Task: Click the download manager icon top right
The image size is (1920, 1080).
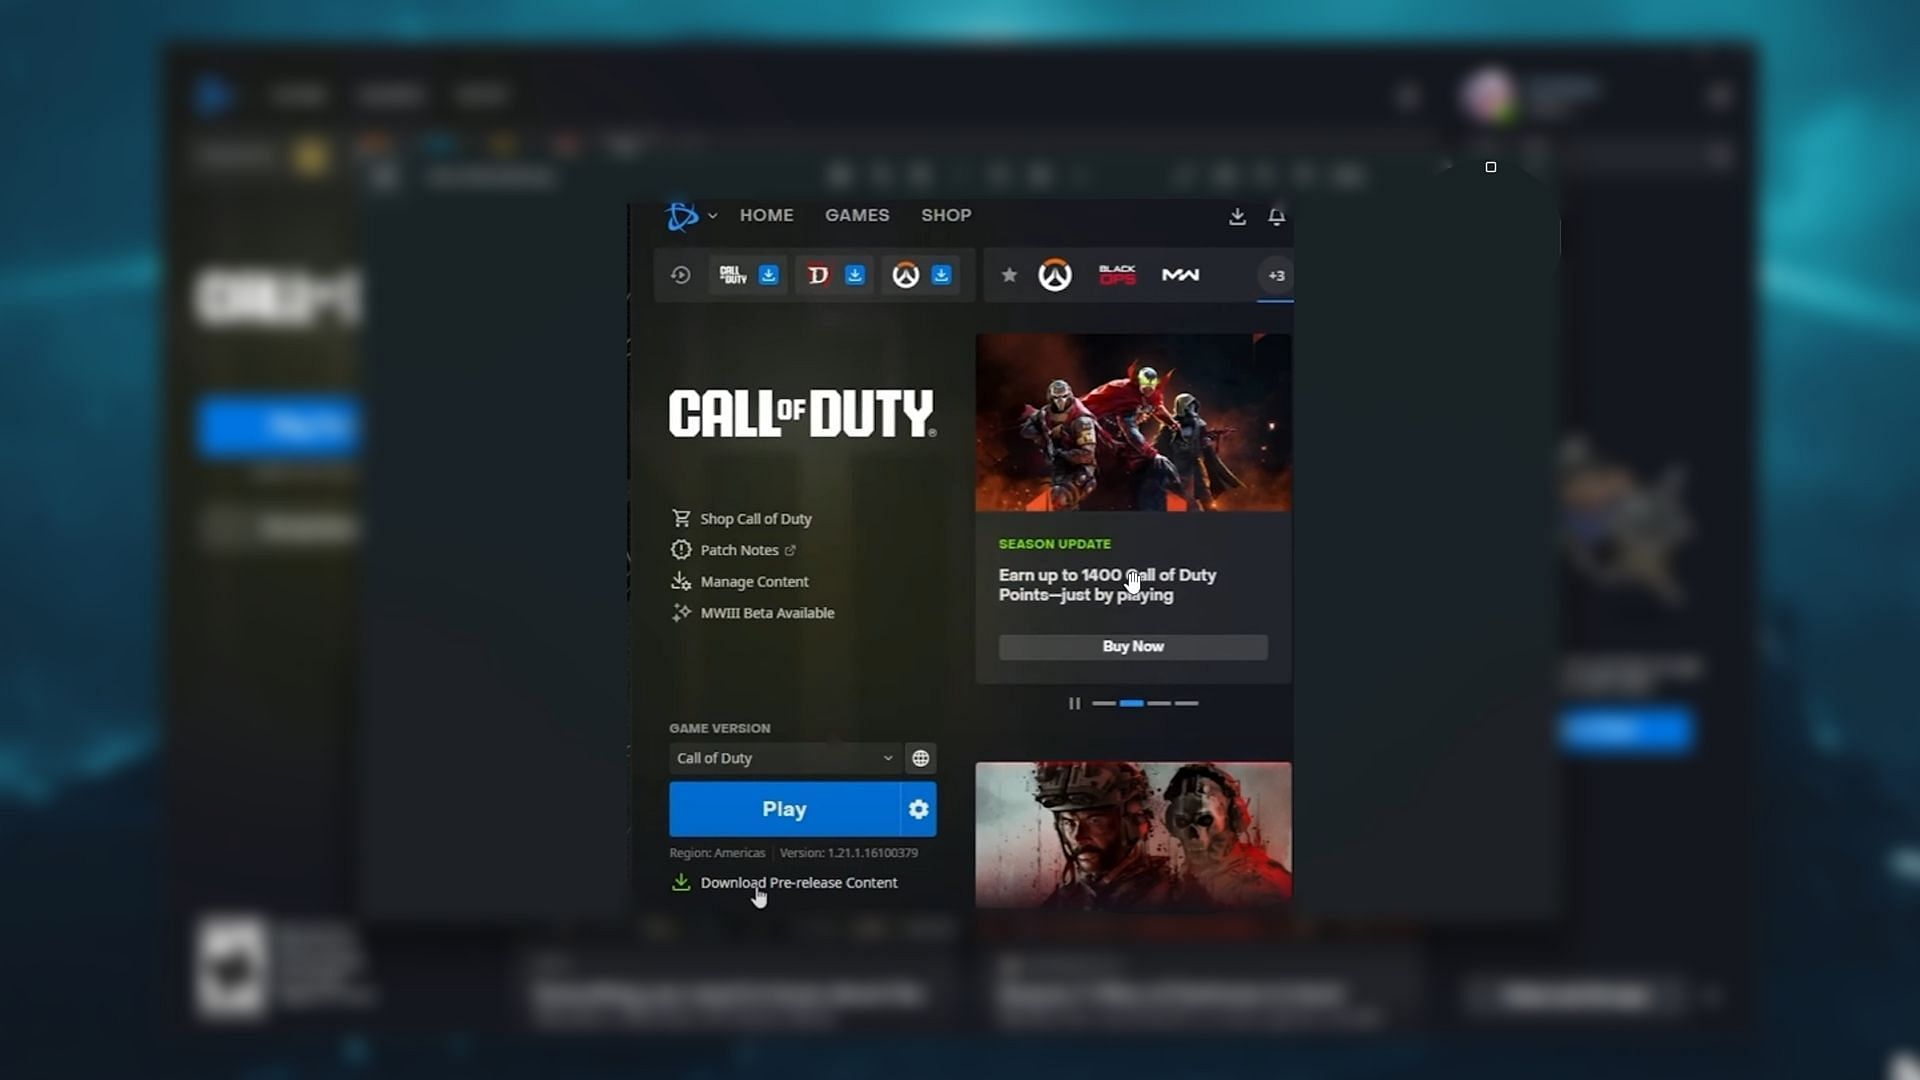Action: [x=1236, y=216]
